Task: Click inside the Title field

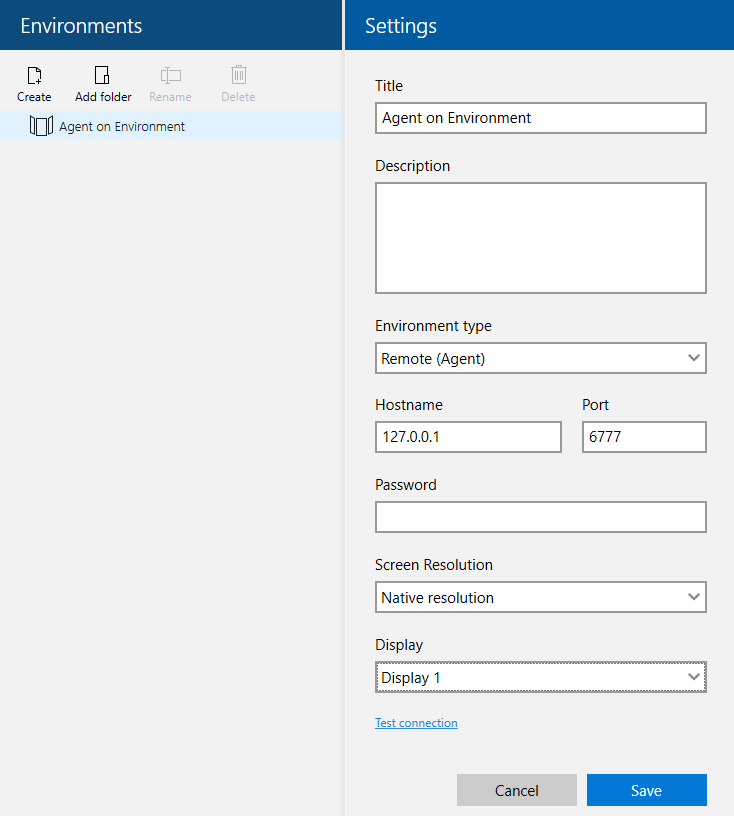Action: [540, 118]
